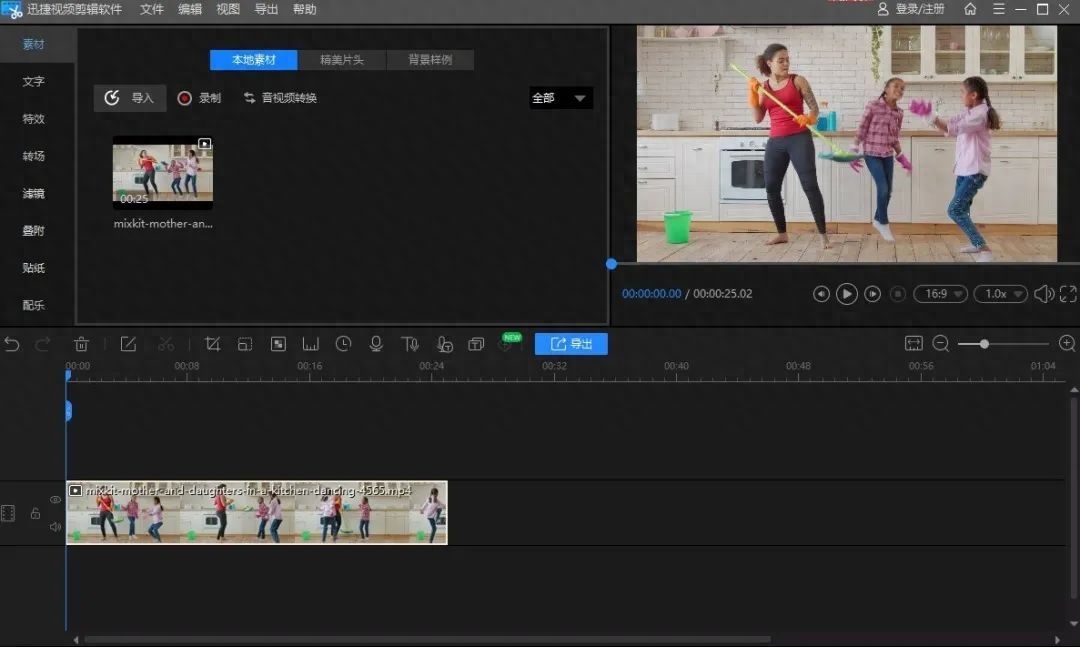Select 配乐 in the left sidebar
Viewport: 1080px width, 647px height.
34,305
